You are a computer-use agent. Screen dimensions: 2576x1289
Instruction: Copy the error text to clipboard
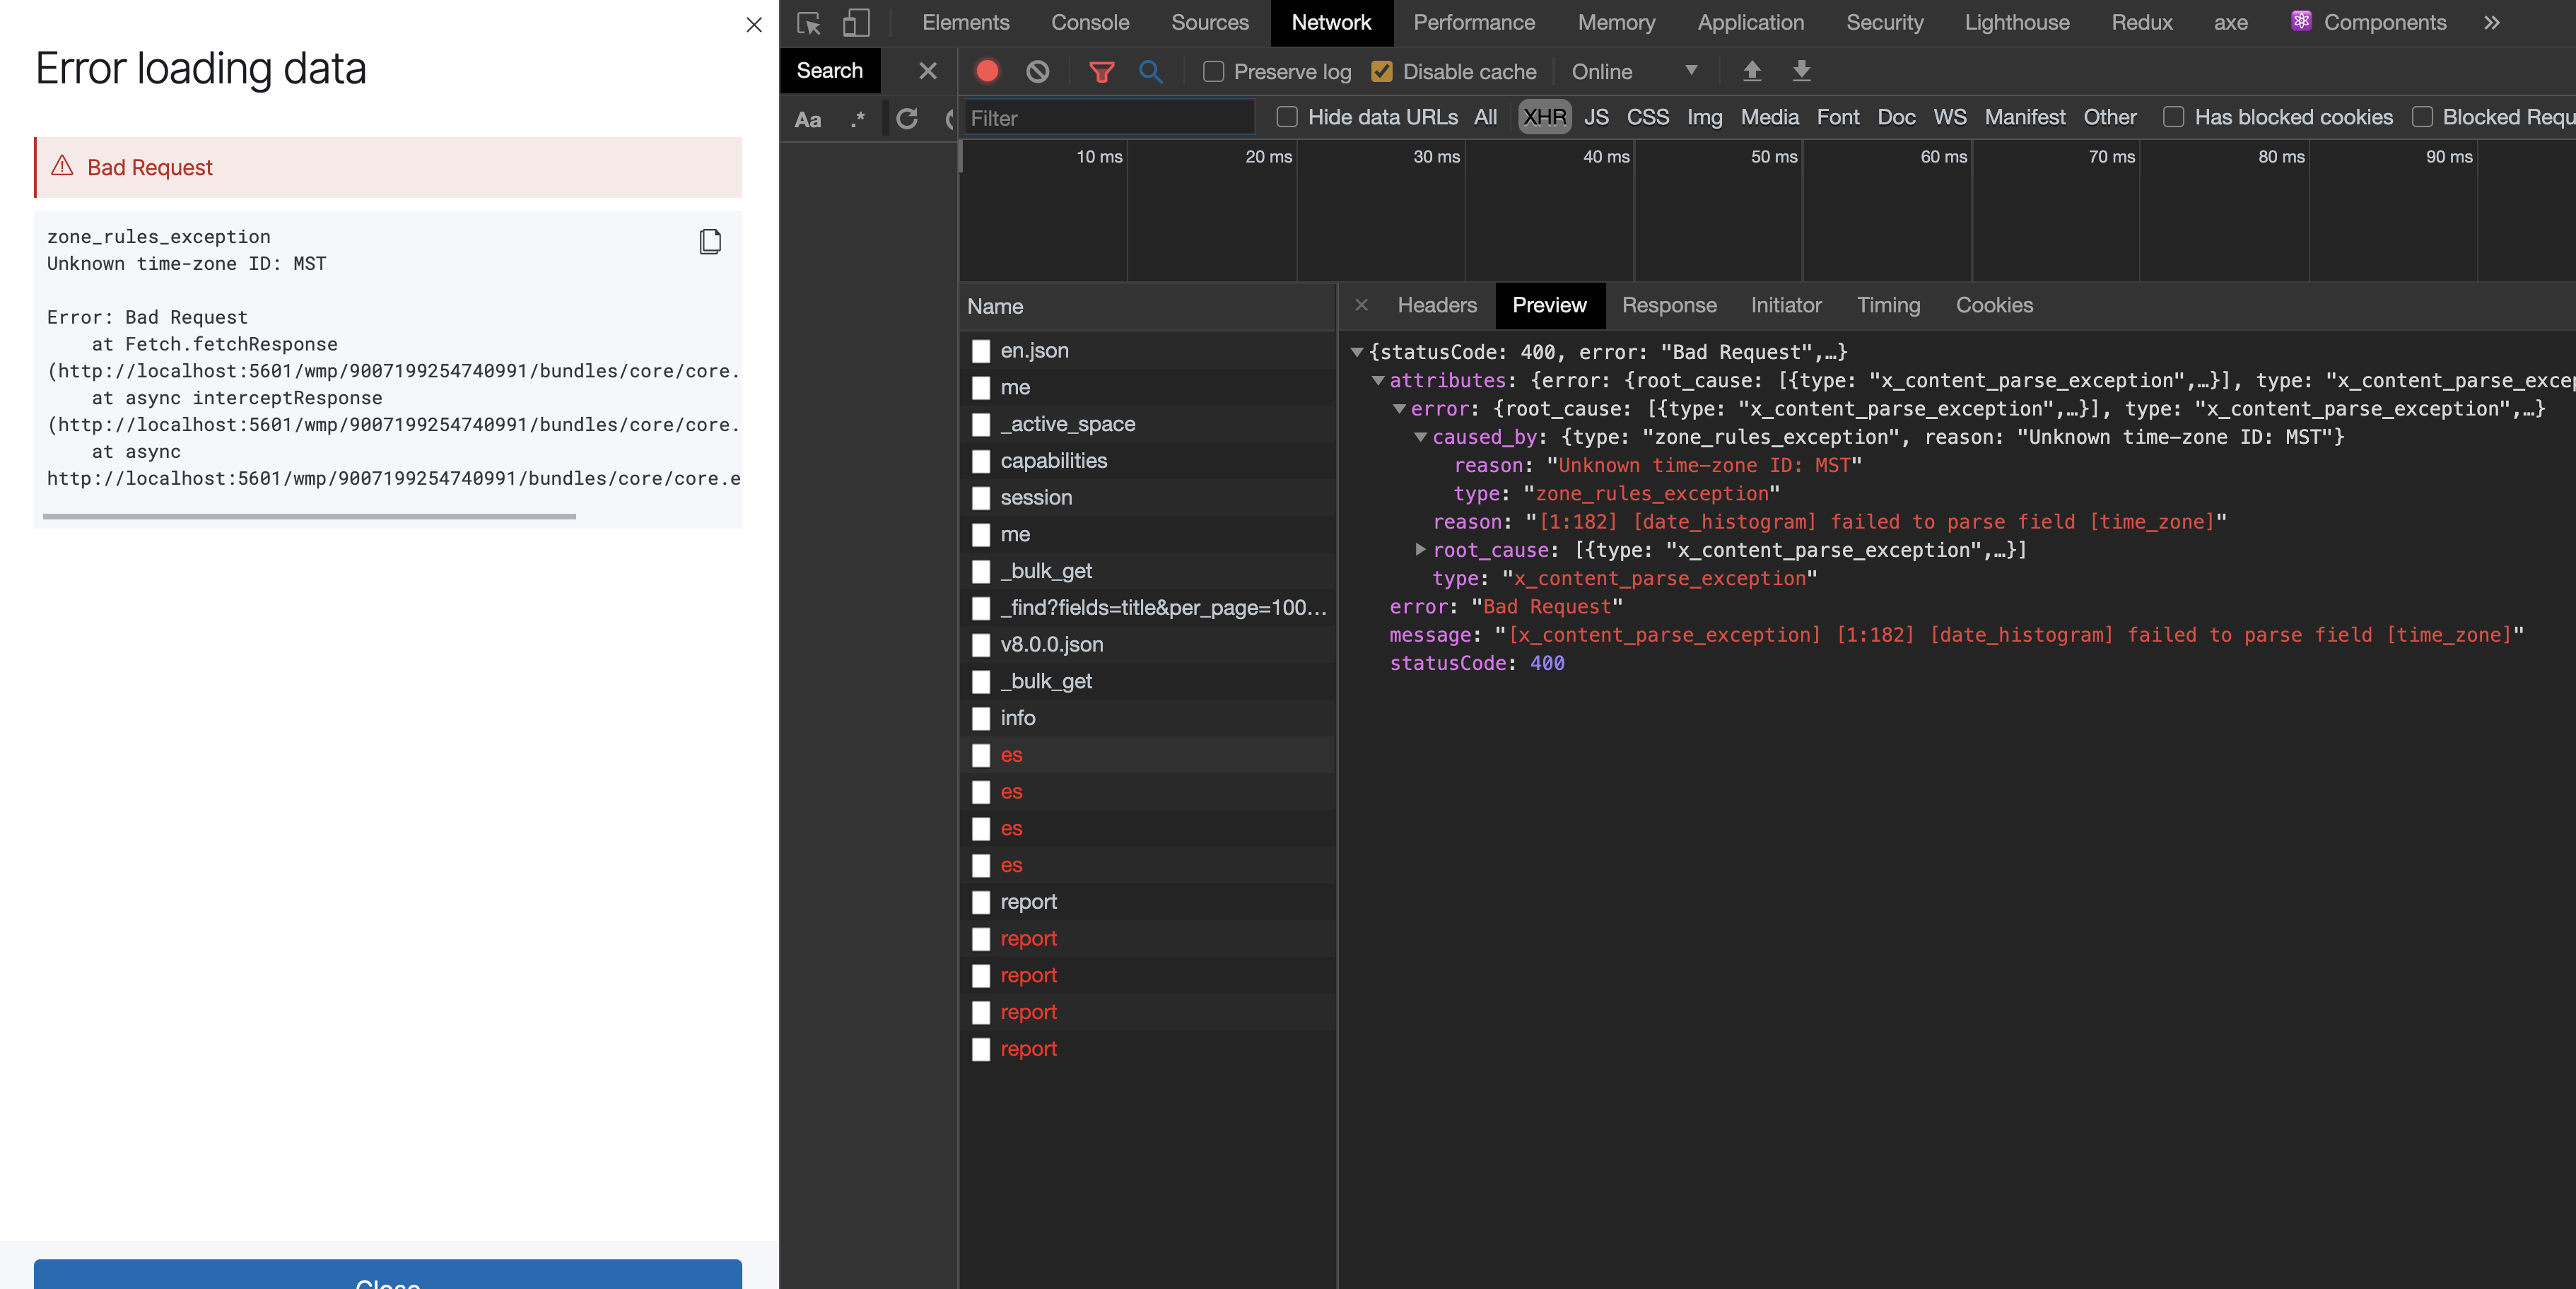click(x=710, y=241)
